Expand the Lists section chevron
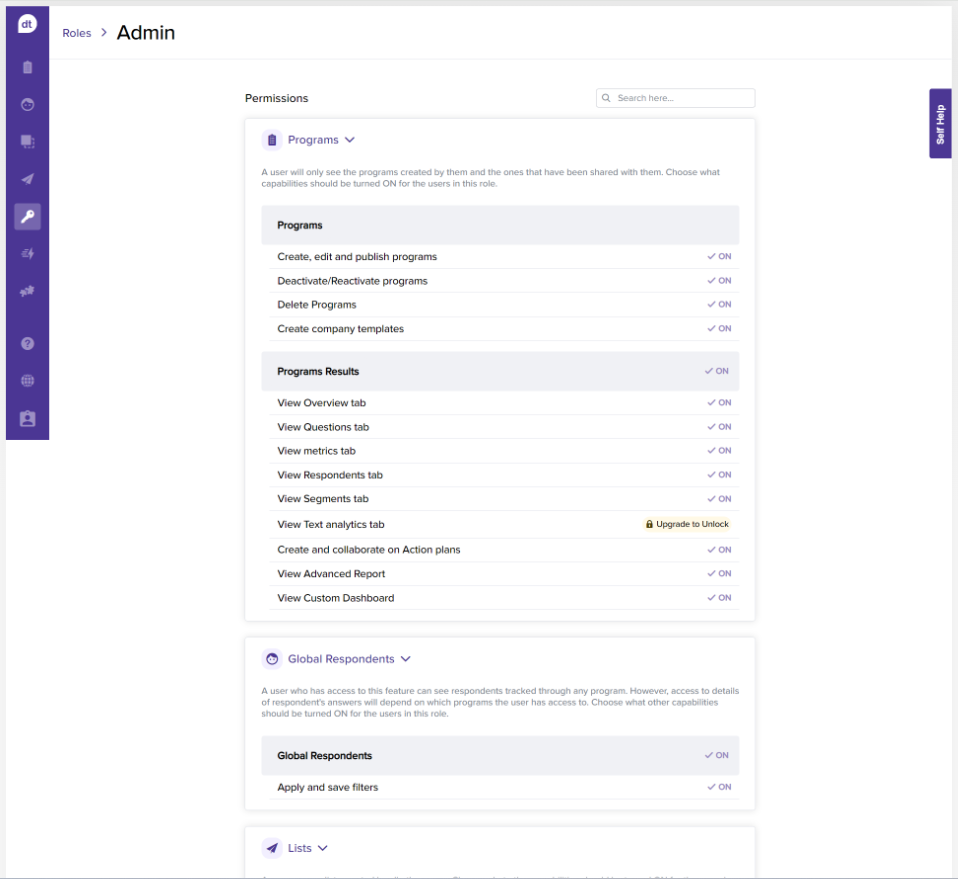The image size is (958, 879). click(323, 848)
